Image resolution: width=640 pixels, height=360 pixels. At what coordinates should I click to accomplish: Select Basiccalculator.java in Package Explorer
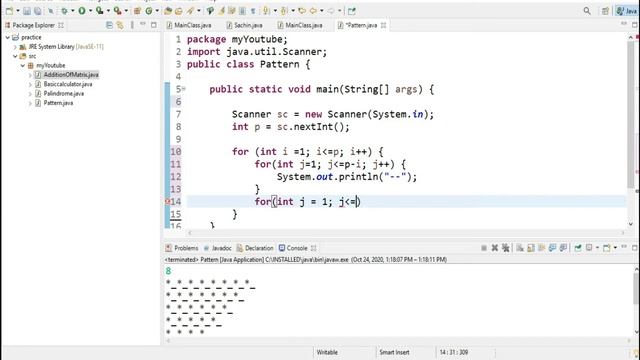[68, 84]
